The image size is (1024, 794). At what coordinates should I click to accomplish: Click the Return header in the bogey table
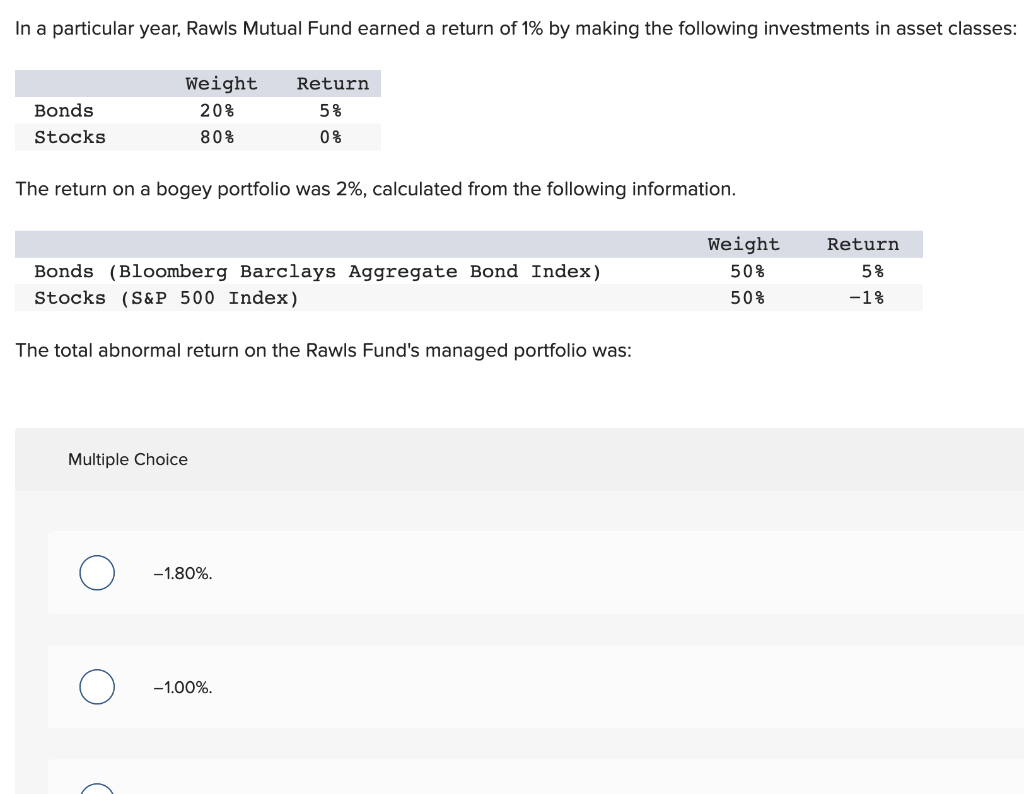click(862, 244)
